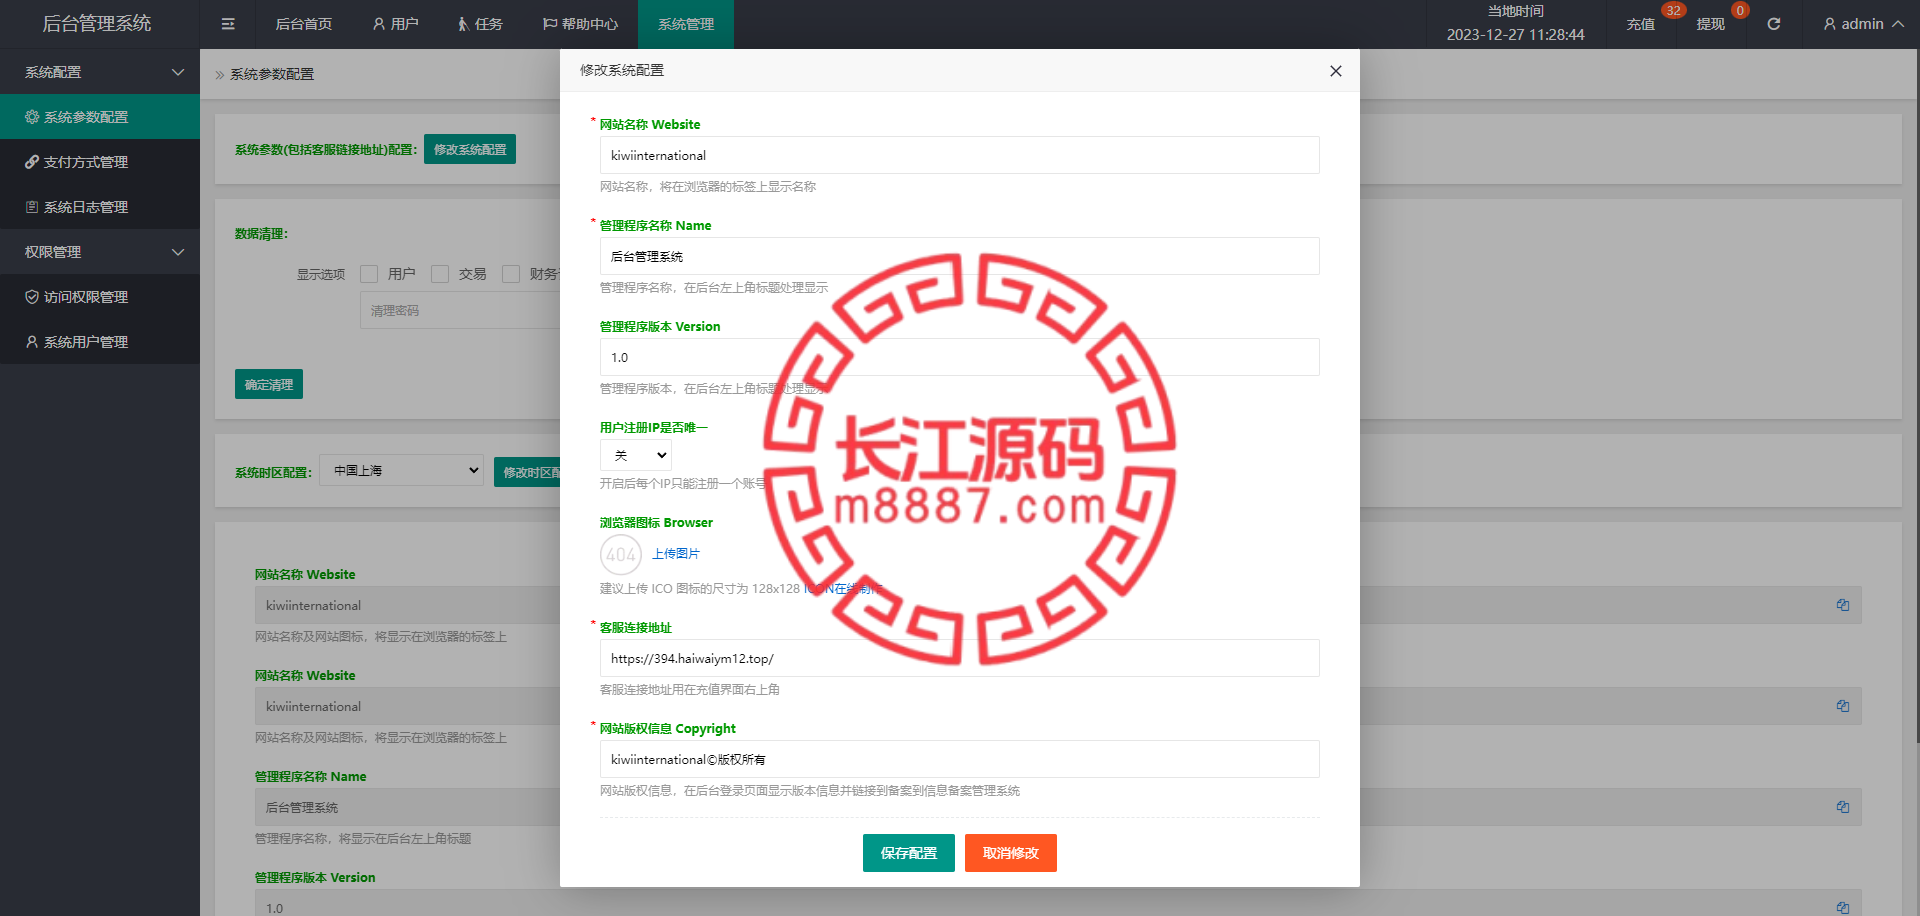1920x916 pixels.
Task: Click the hamburger menu collapse icon
Action: (228, 24)
